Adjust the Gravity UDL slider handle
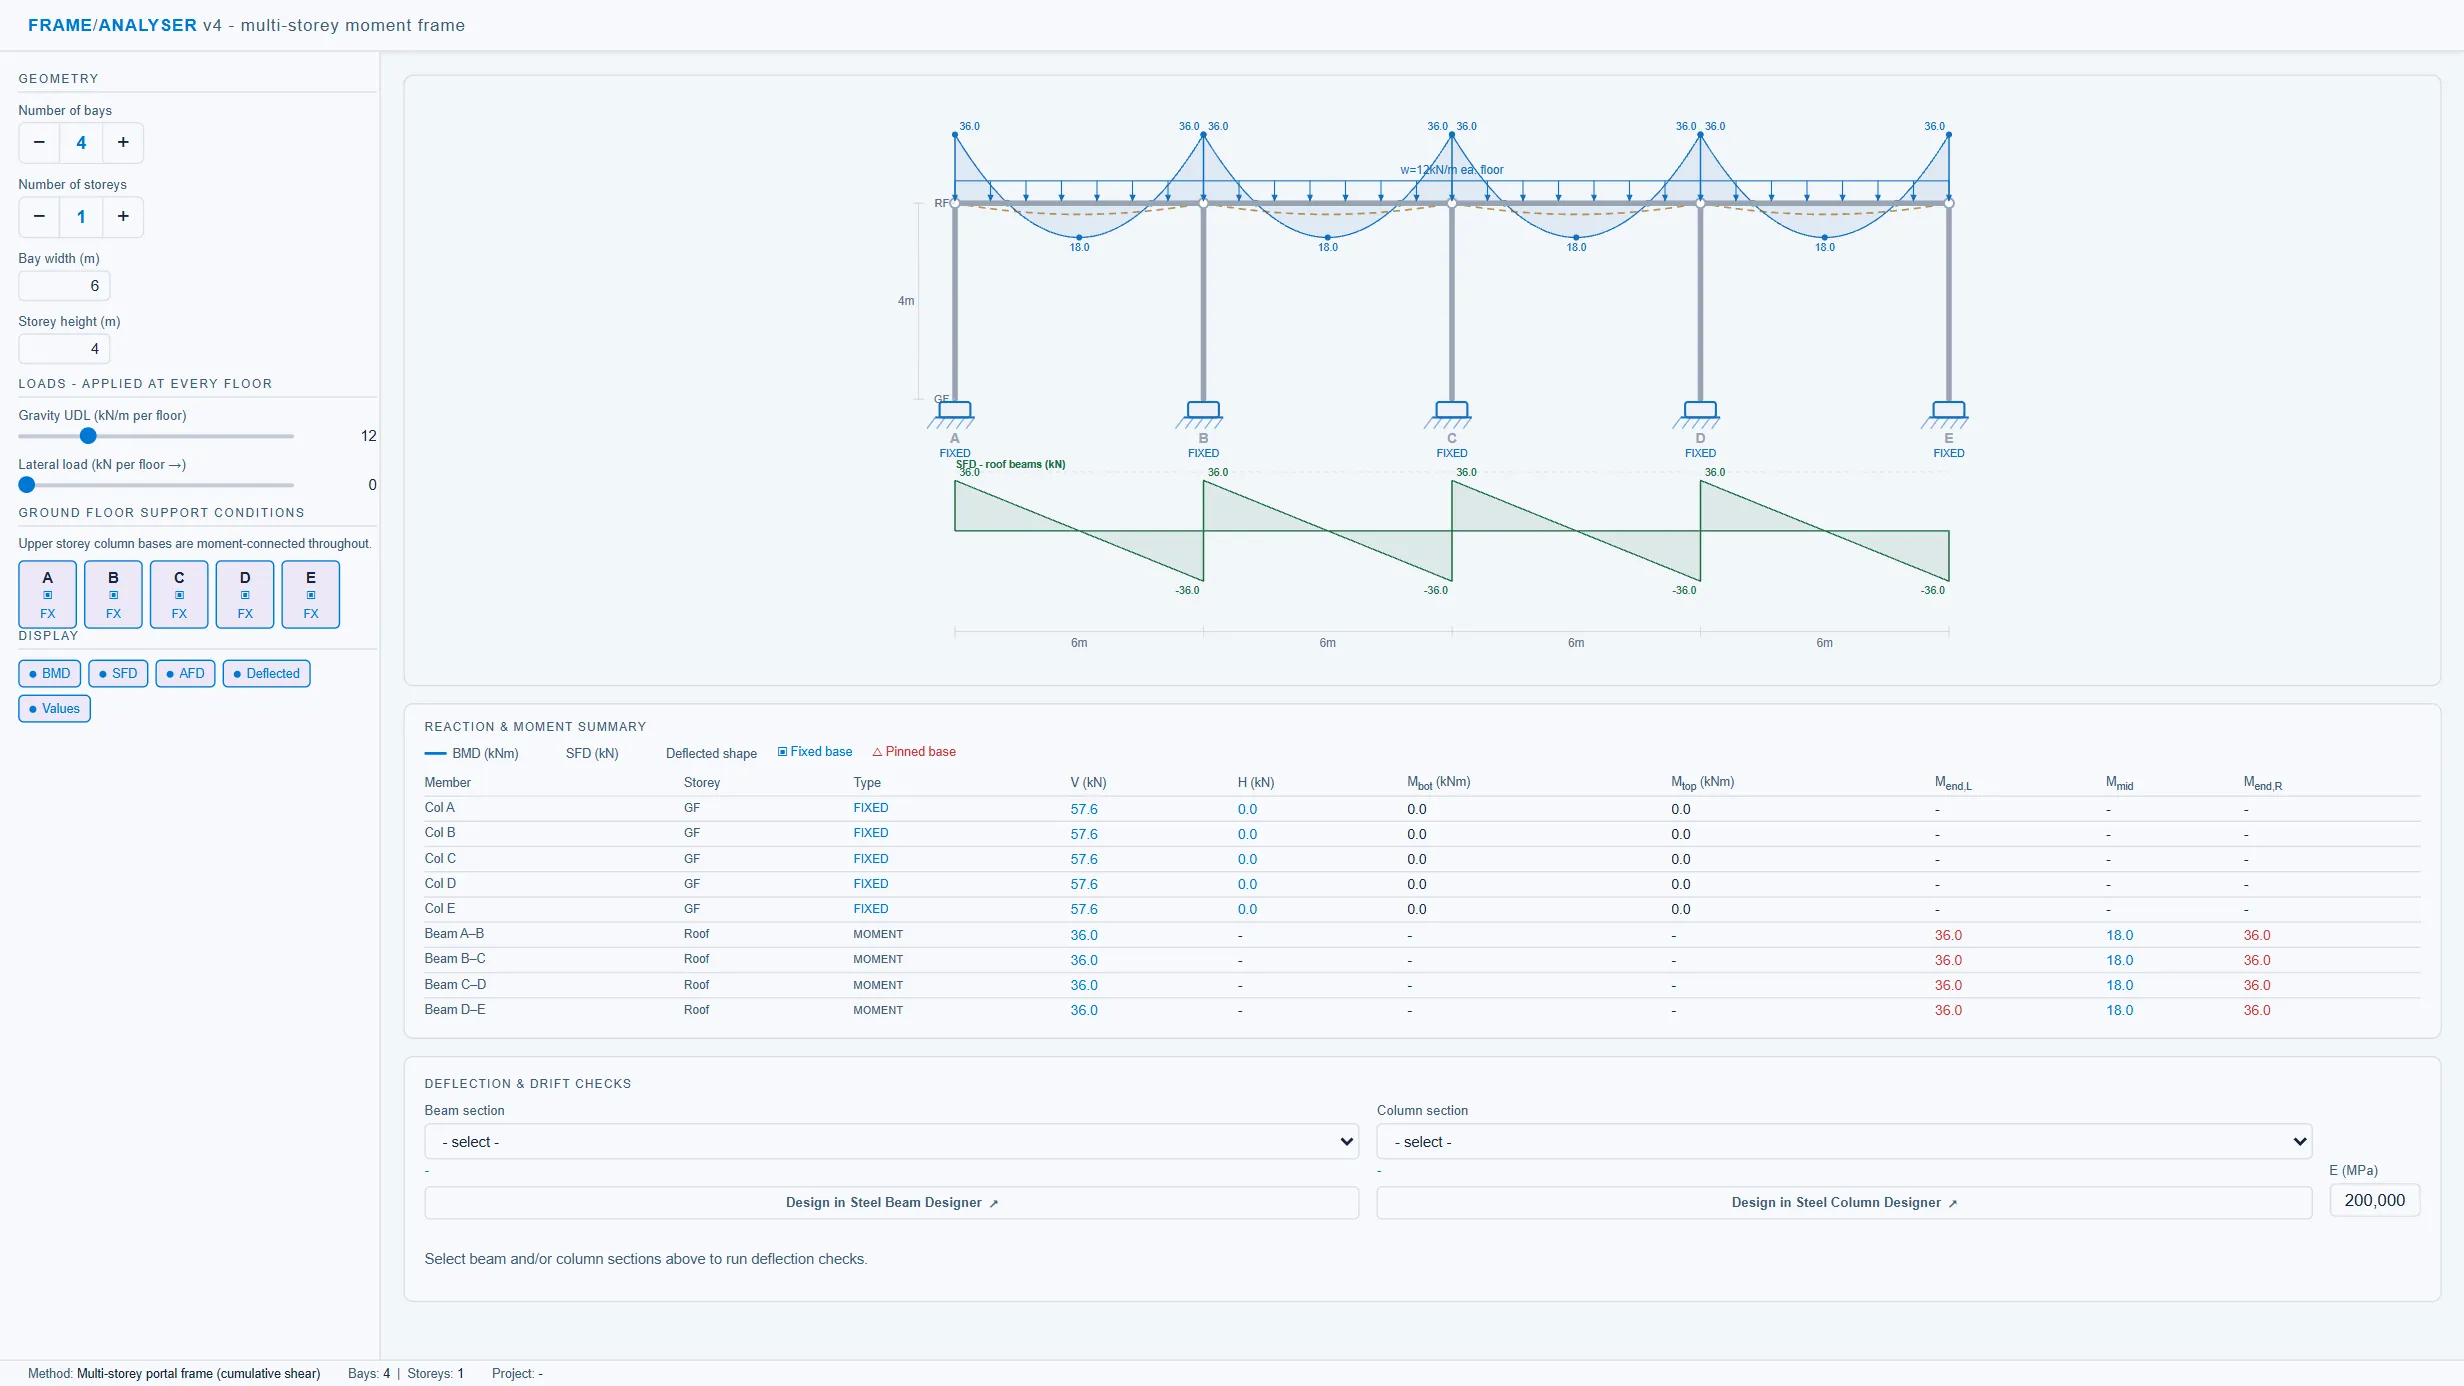This screenshot has width=2464, height=1386. [x=88, y=436]
